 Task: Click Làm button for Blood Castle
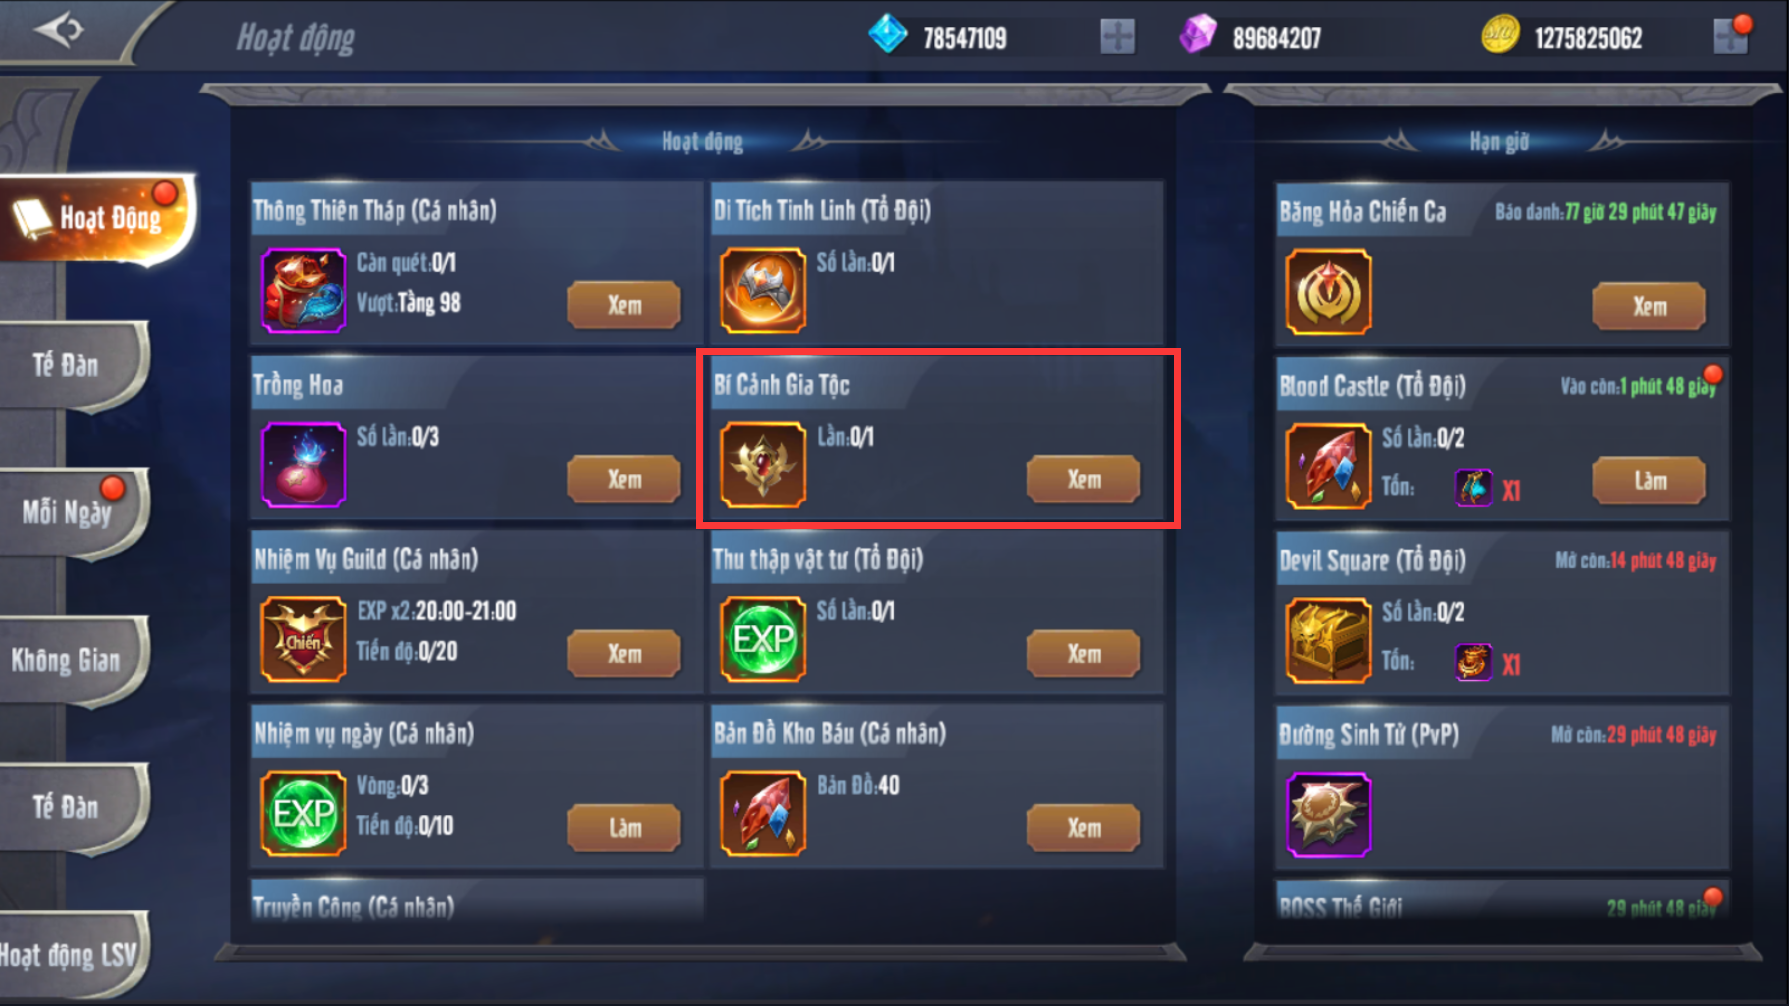pyautogui.click(x=1649, y=481)
